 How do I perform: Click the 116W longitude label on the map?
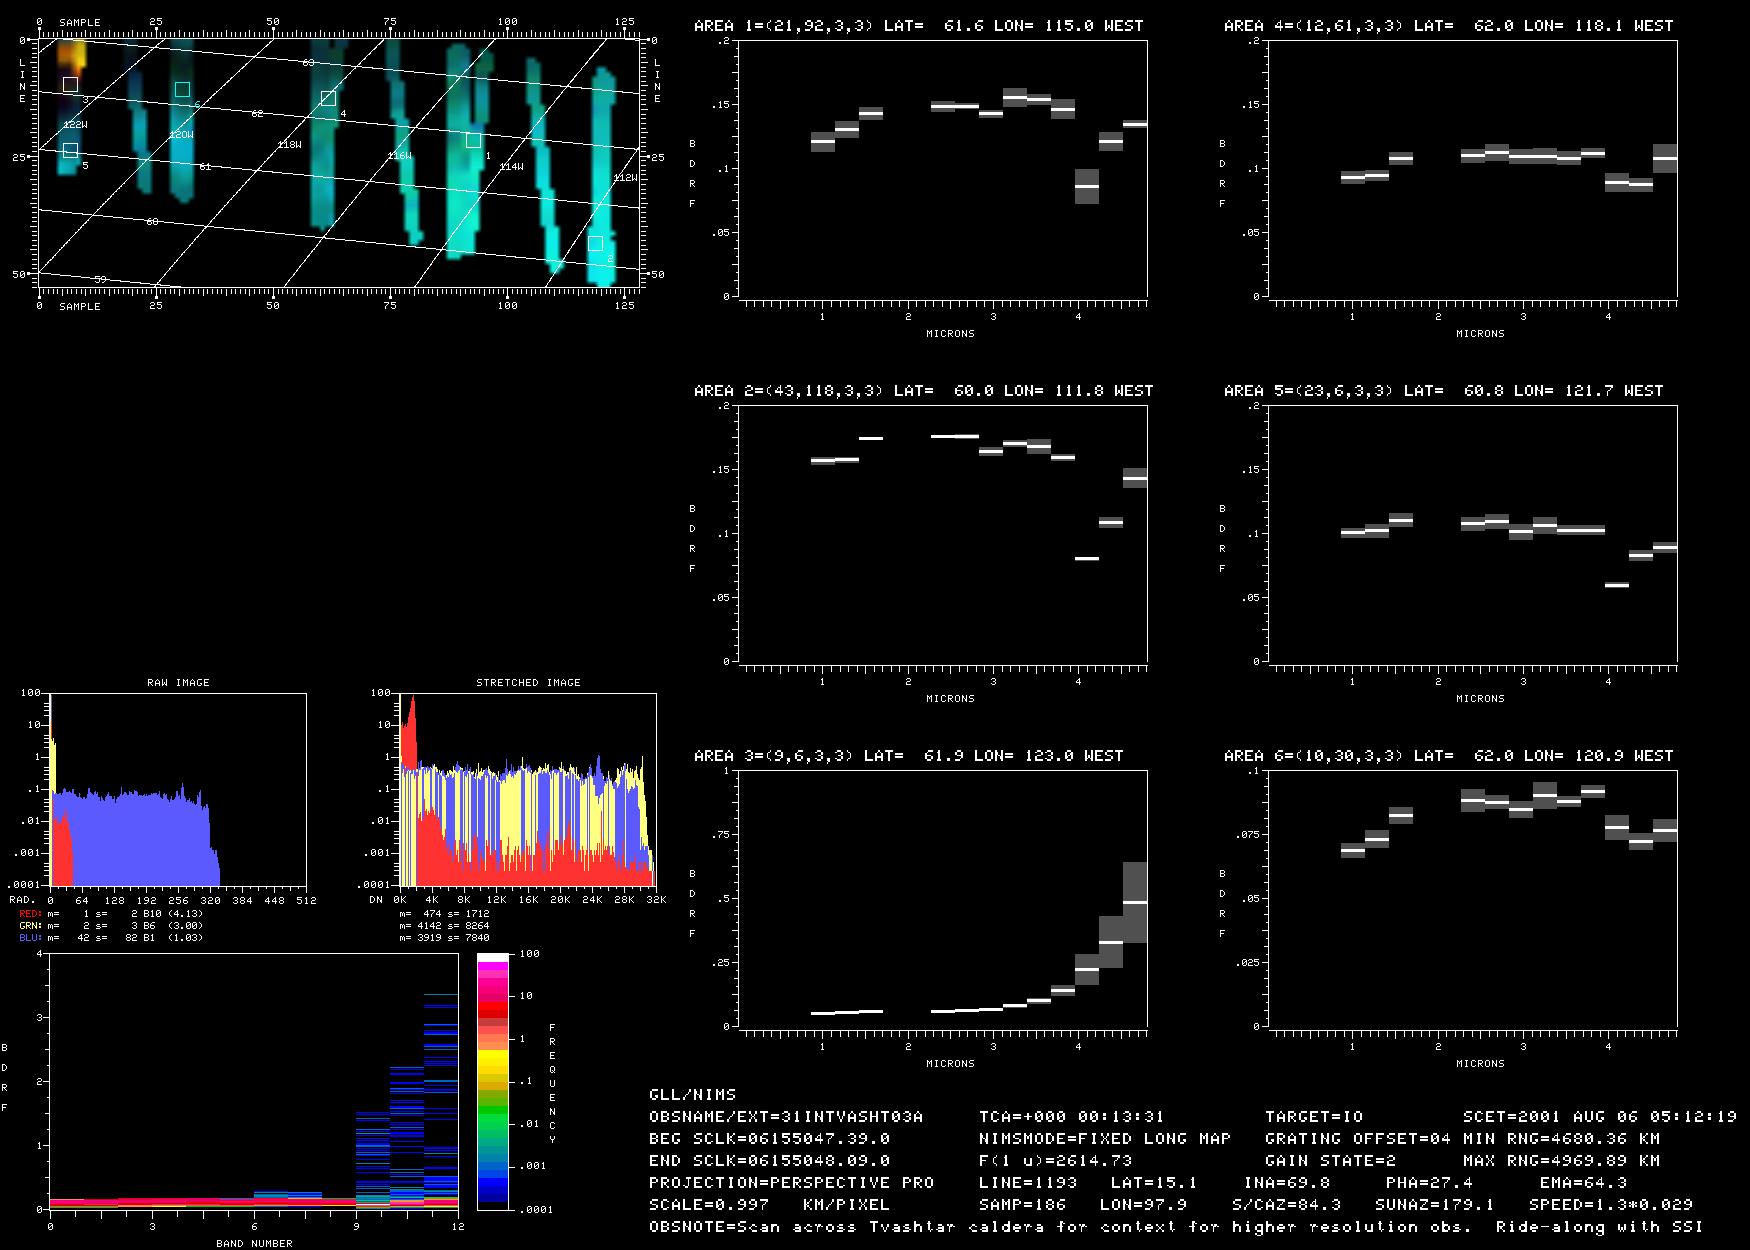tap(400, 156)
